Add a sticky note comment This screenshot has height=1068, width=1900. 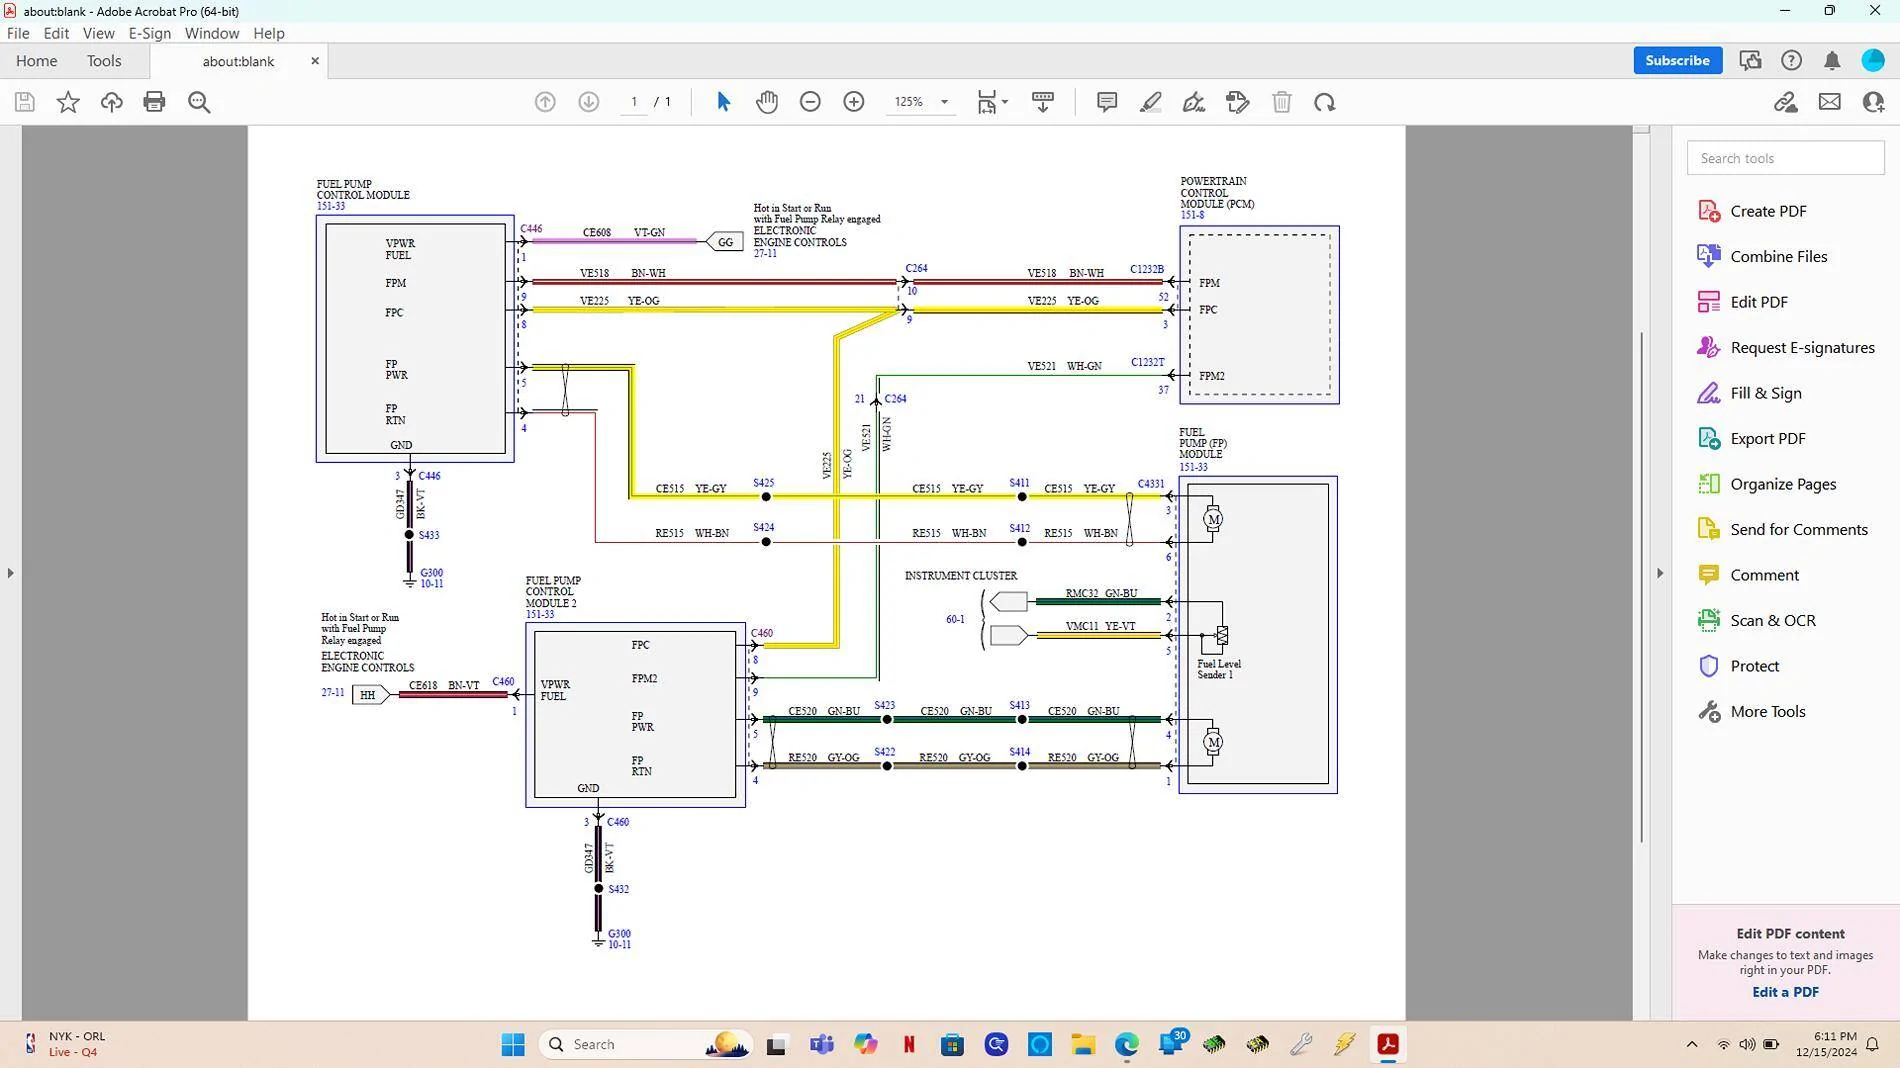[x=1107, y=102]
